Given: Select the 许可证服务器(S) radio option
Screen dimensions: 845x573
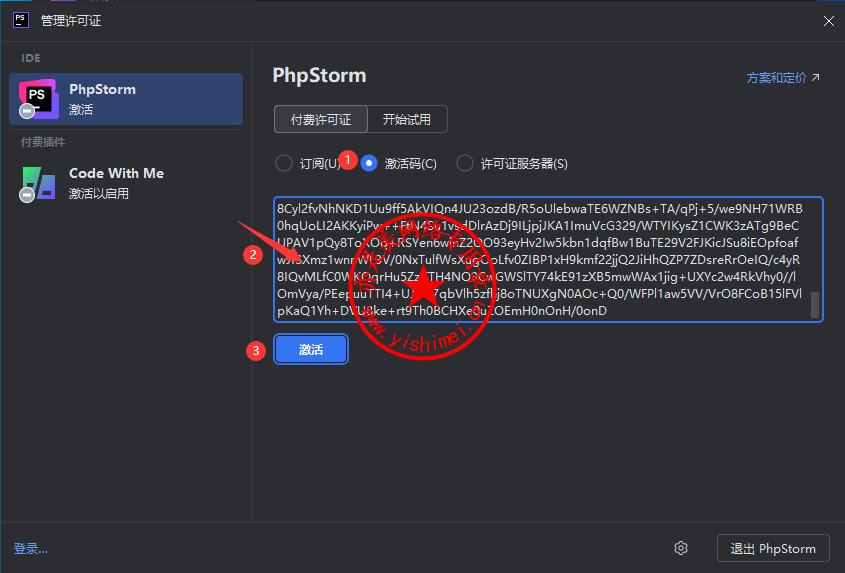Looking at the screenshot, I should click(465, 163).
